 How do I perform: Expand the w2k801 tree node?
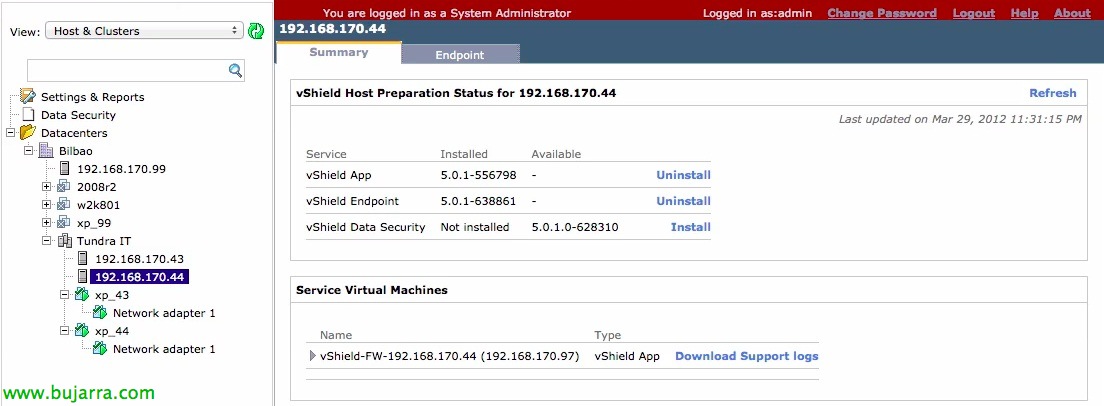point(46,205)
